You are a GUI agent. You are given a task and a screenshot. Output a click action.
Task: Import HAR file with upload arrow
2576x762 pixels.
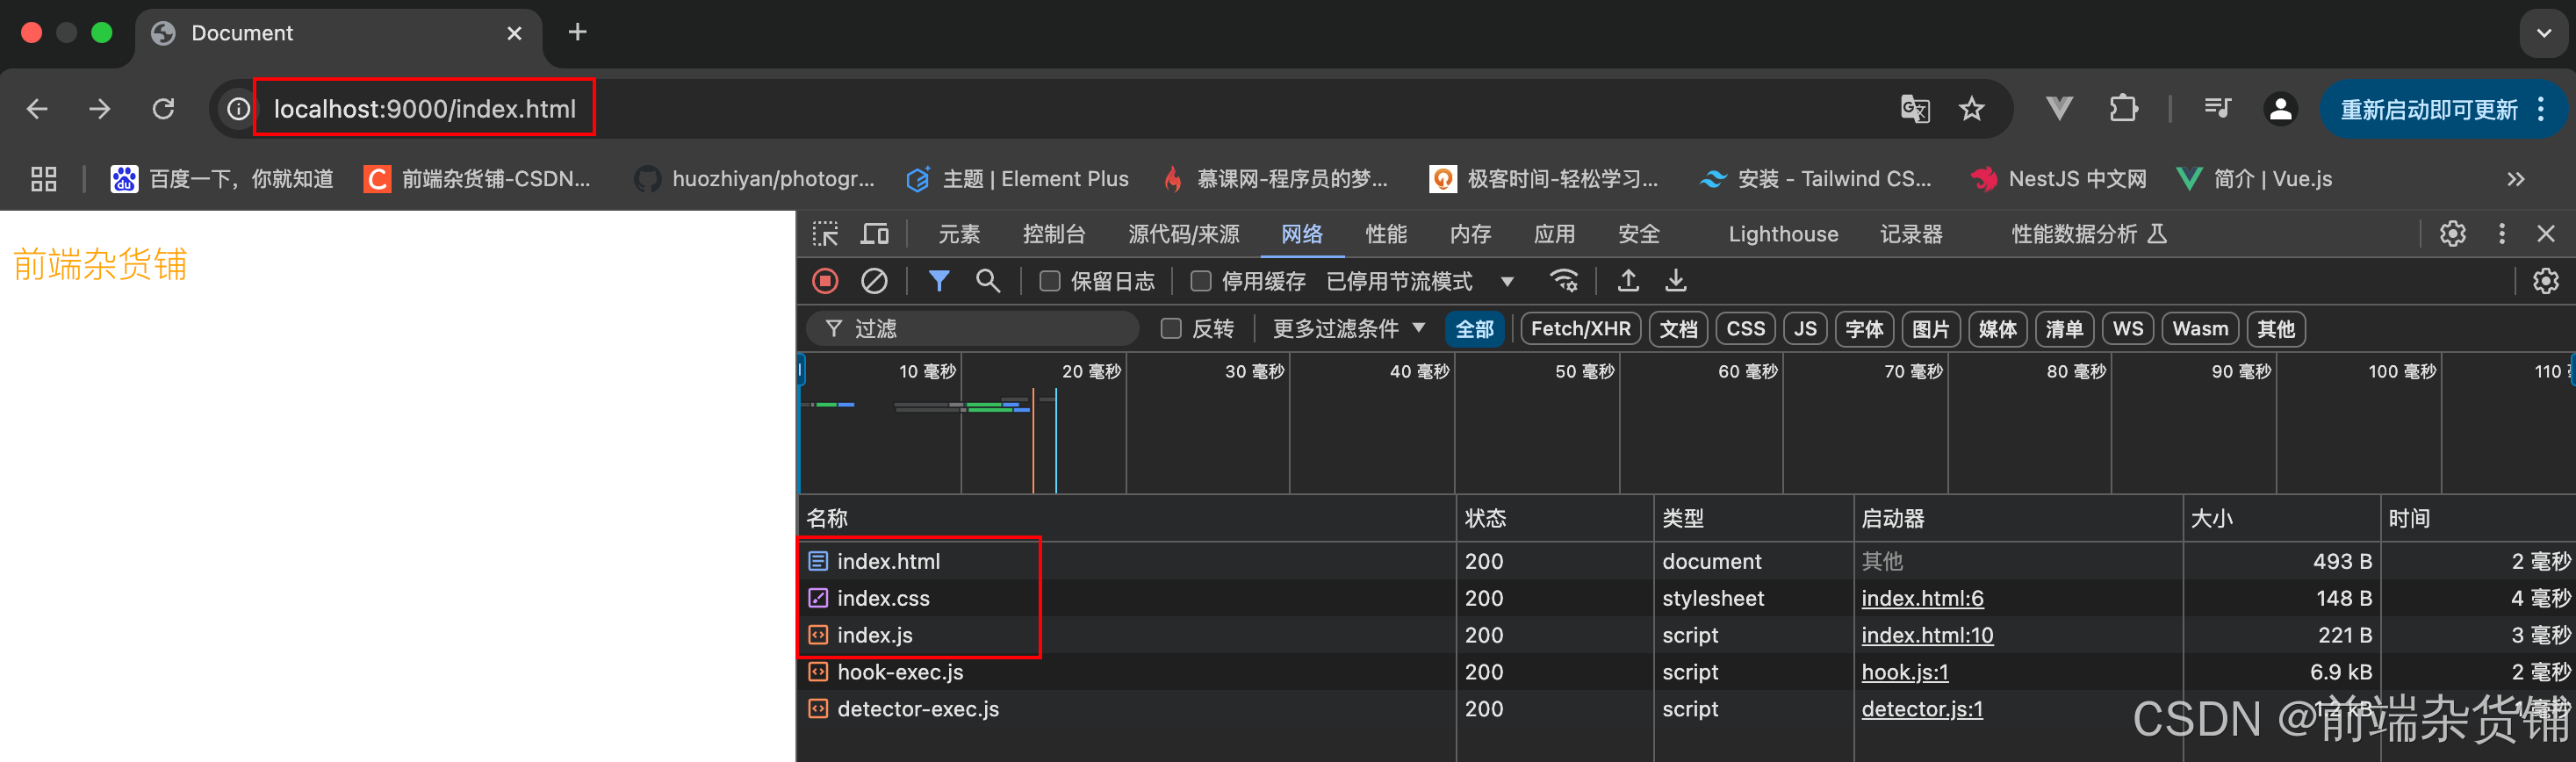coord(1628,281)
